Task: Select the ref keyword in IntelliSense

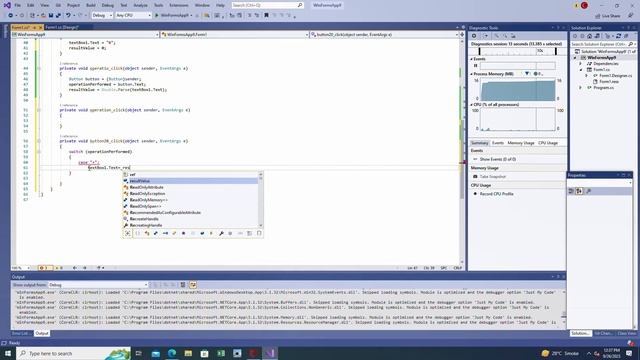Action: [x=190, y=175]
